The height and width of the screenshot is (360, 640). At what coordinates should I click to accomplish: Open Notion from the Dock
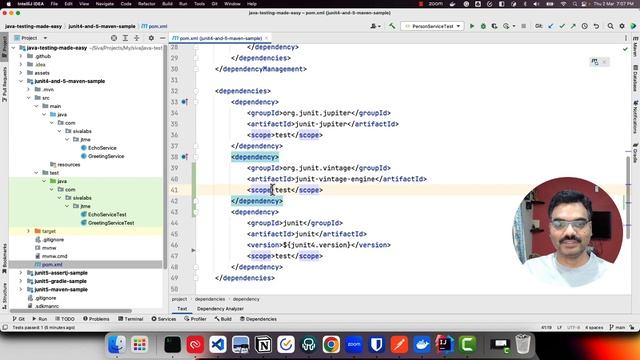click(x=263, y=344)
